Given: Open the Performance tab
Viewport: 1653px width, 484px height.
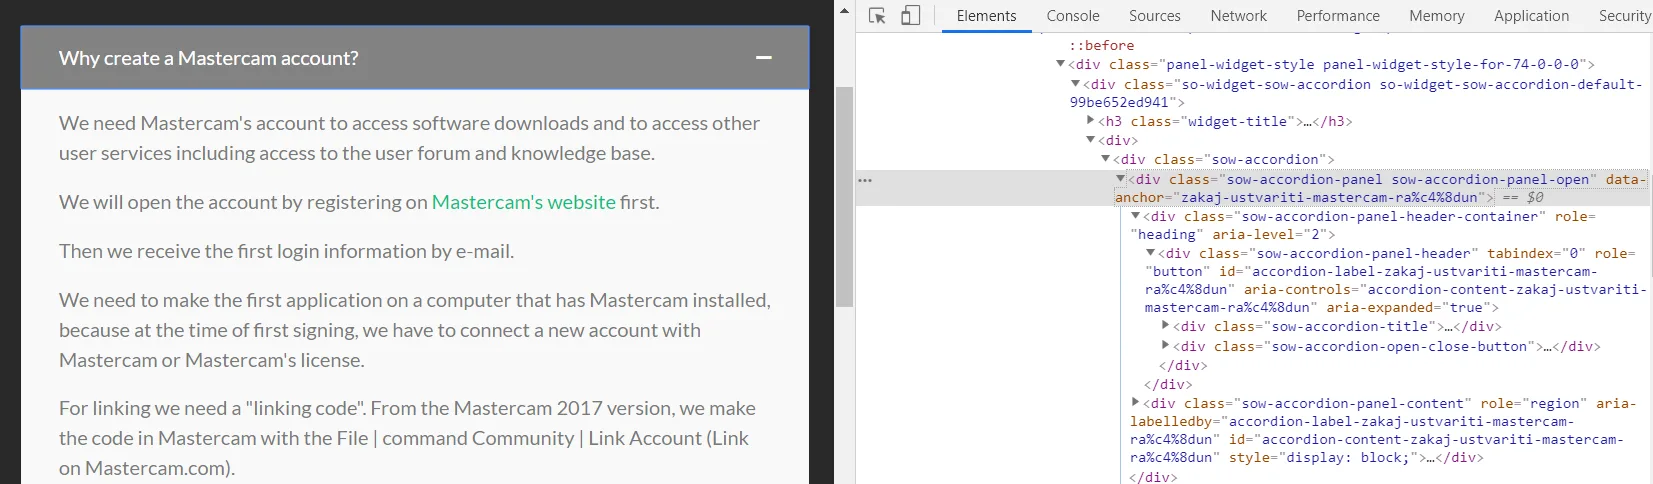Looking at the screenshot, I should 1338,16.
